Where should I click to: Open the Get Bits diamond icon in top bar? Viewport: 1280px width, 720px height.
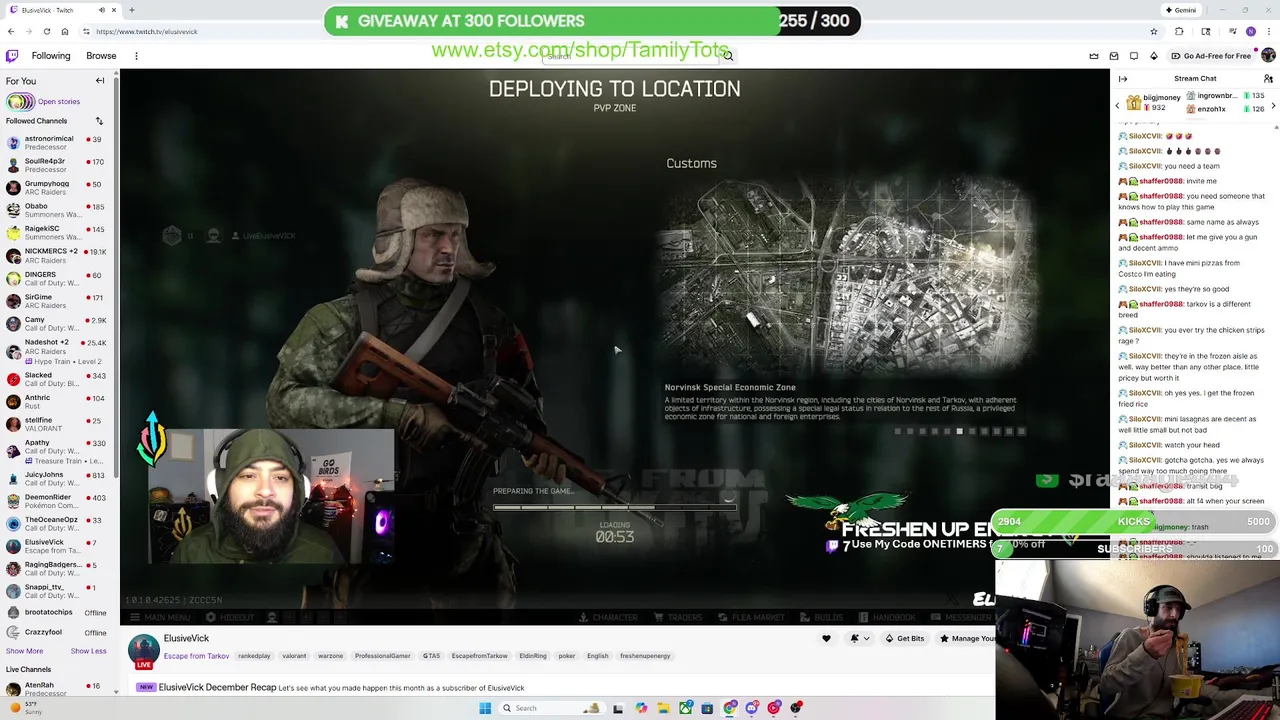[1154, 56]
